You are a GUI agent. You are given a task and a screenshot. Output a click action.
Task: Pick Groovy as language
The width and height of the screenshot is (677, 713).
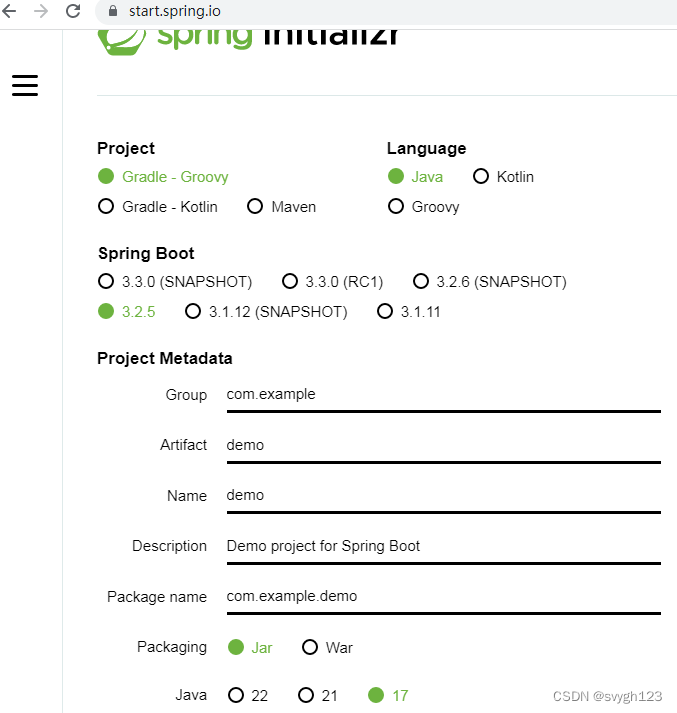click(x=424, y=206)
